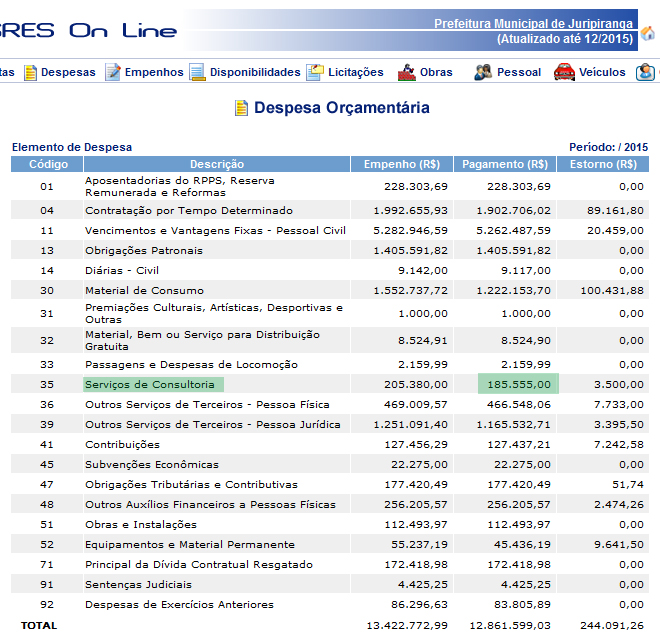Click the Licitações folder icon
The height and width of the screenshot is (636, 660).
pos(315,72)
